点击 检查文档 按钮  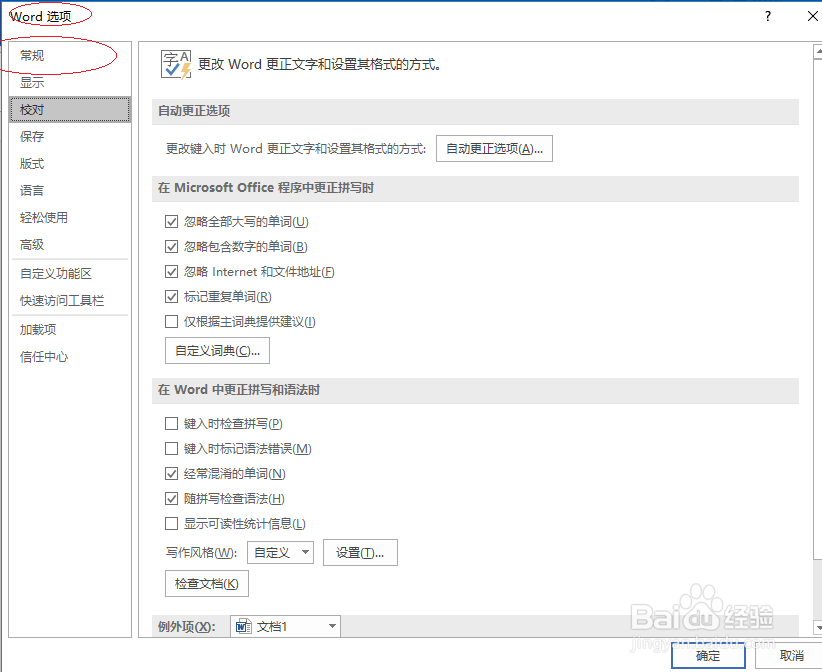click(206, 583)
